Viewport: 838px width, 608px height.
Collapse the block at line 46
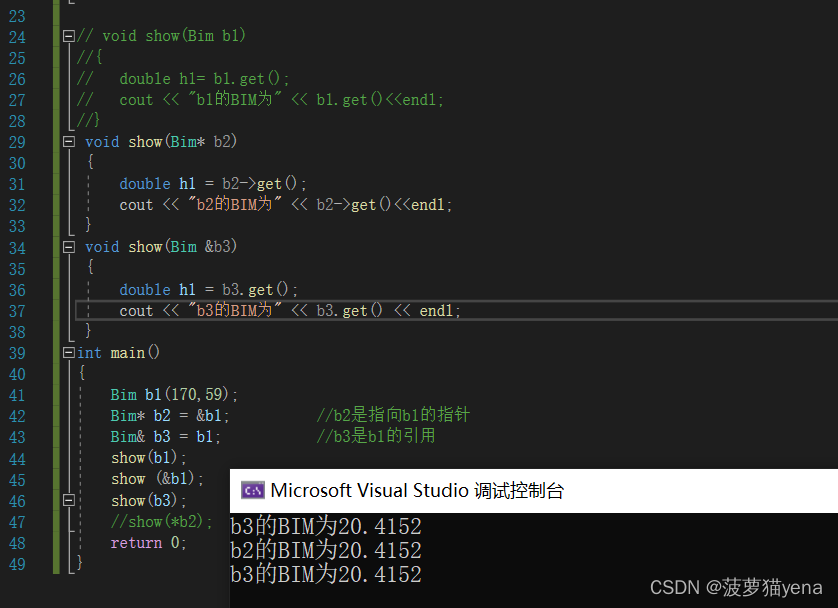click(68, 500)
